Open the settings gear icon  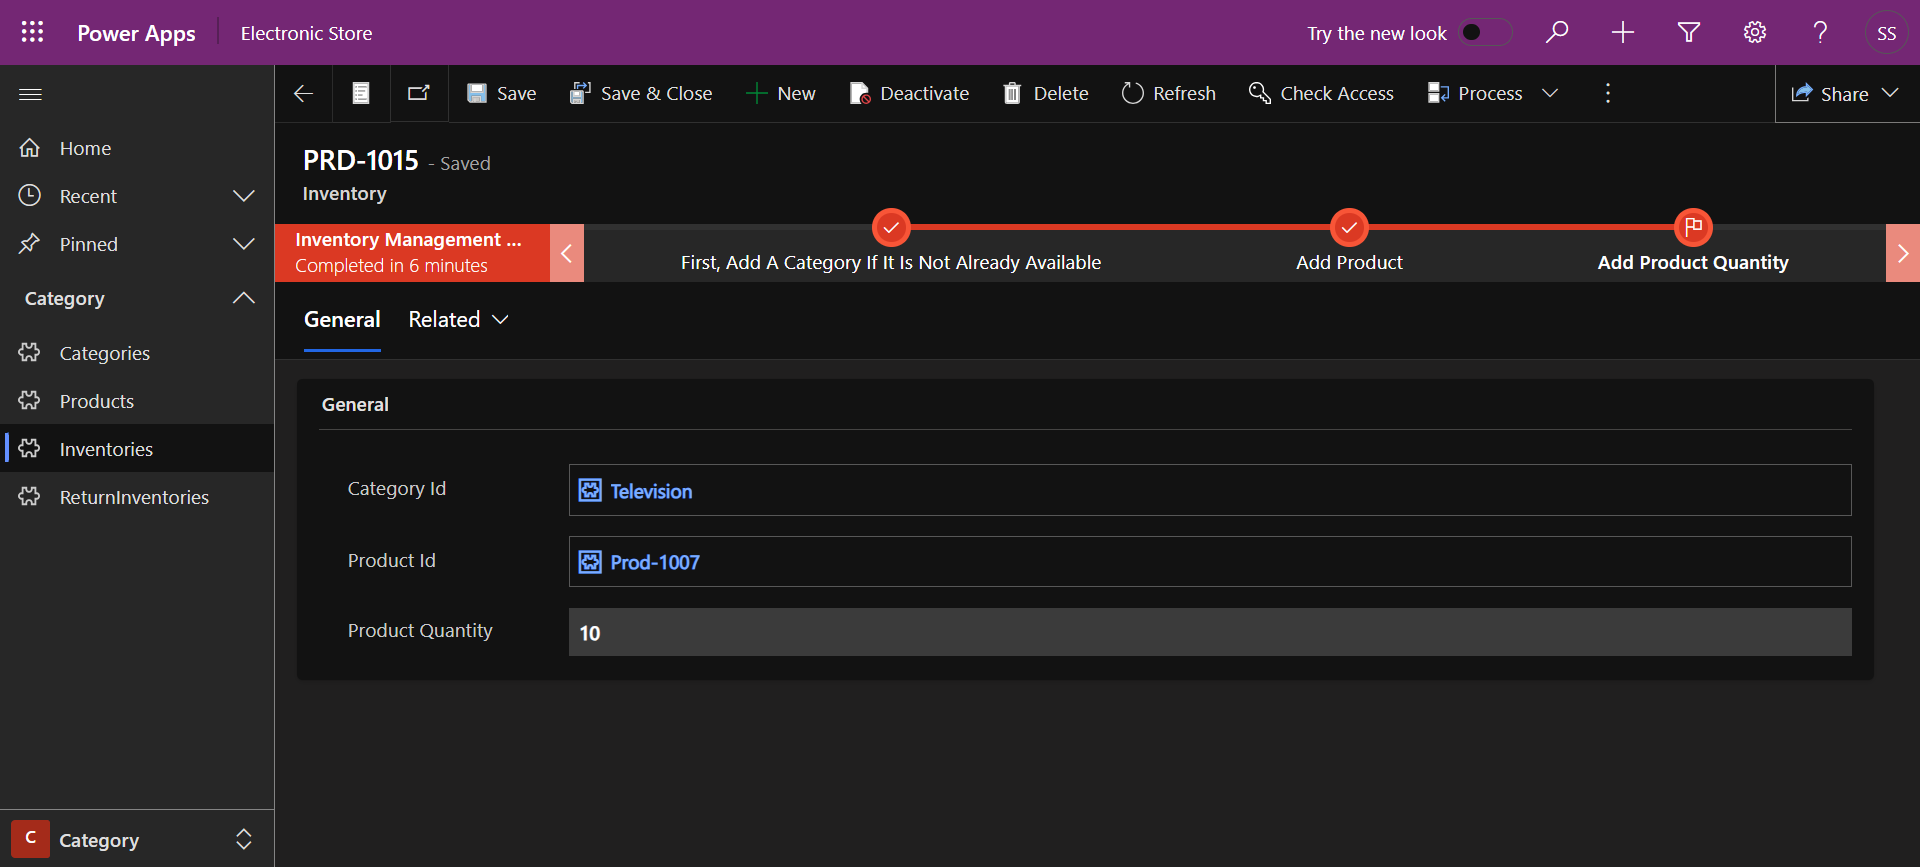[x=1754, y=33]
